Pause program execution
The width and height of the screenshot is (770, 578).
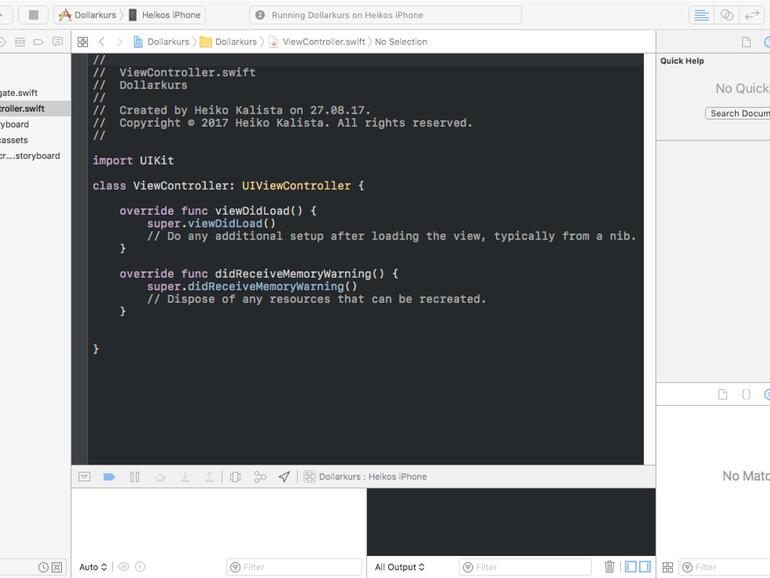135,476
